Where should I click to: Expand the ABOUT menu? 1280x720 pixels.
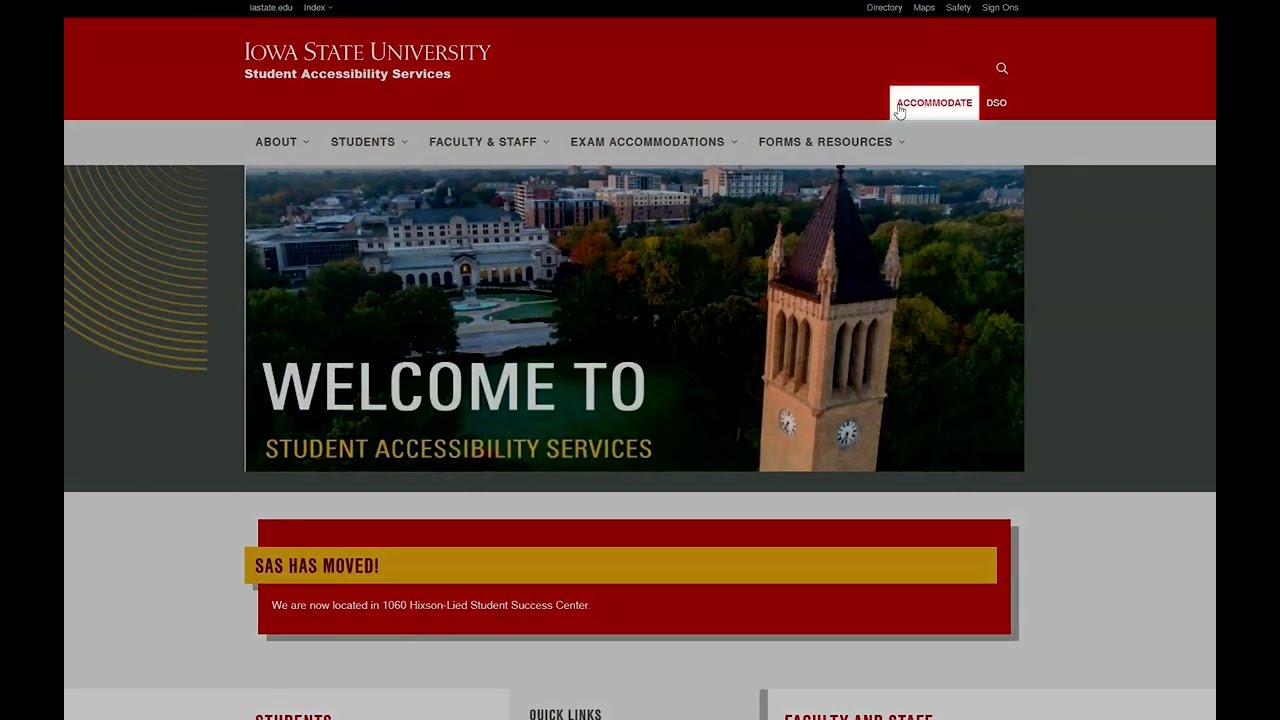point(282,142)
